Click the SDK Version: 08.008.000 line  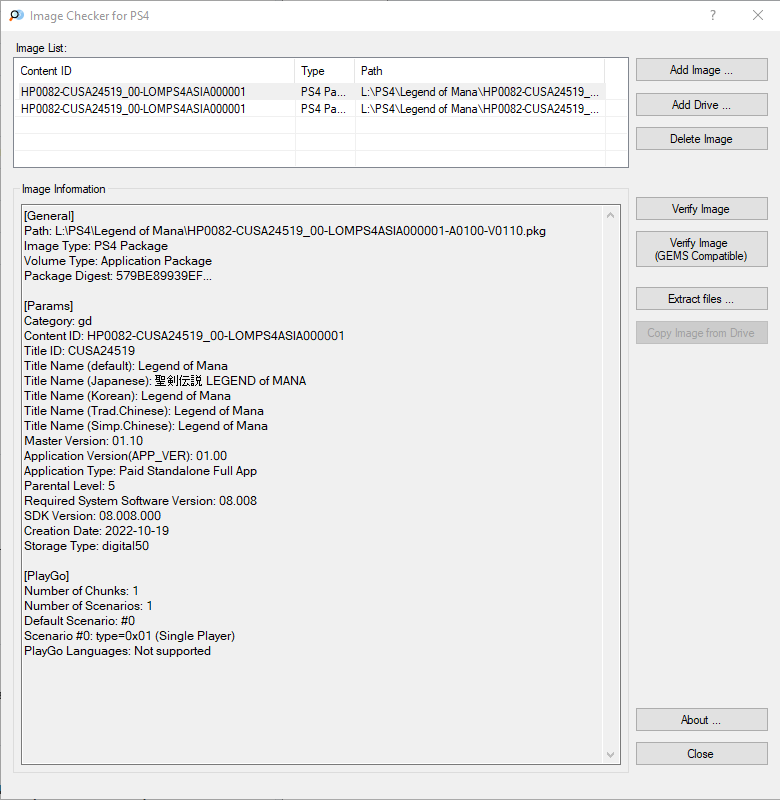(92, 516)
